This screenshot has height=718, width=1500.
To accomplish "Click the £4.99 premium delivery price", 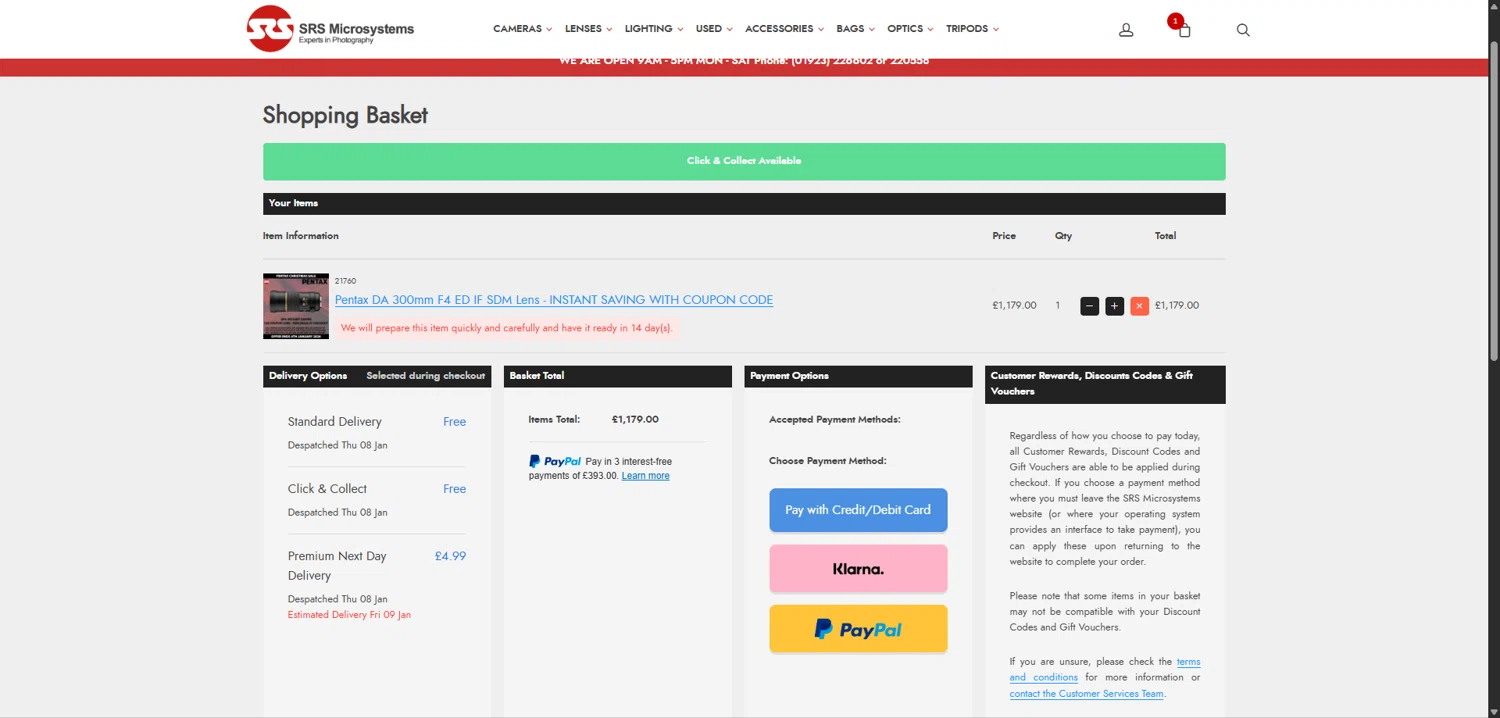I will click(450, 556).
